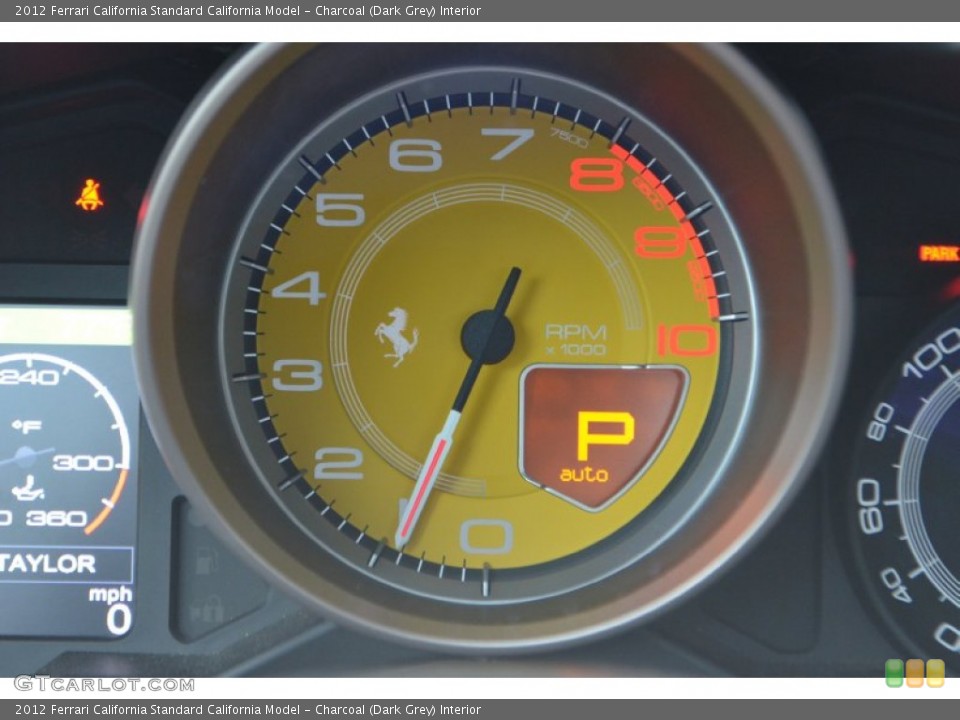Image resolution: width=960 pixels, height=720 pixels.
Task: Click the 360 value on temperature gauge
Action: click(x=56, y=519)
